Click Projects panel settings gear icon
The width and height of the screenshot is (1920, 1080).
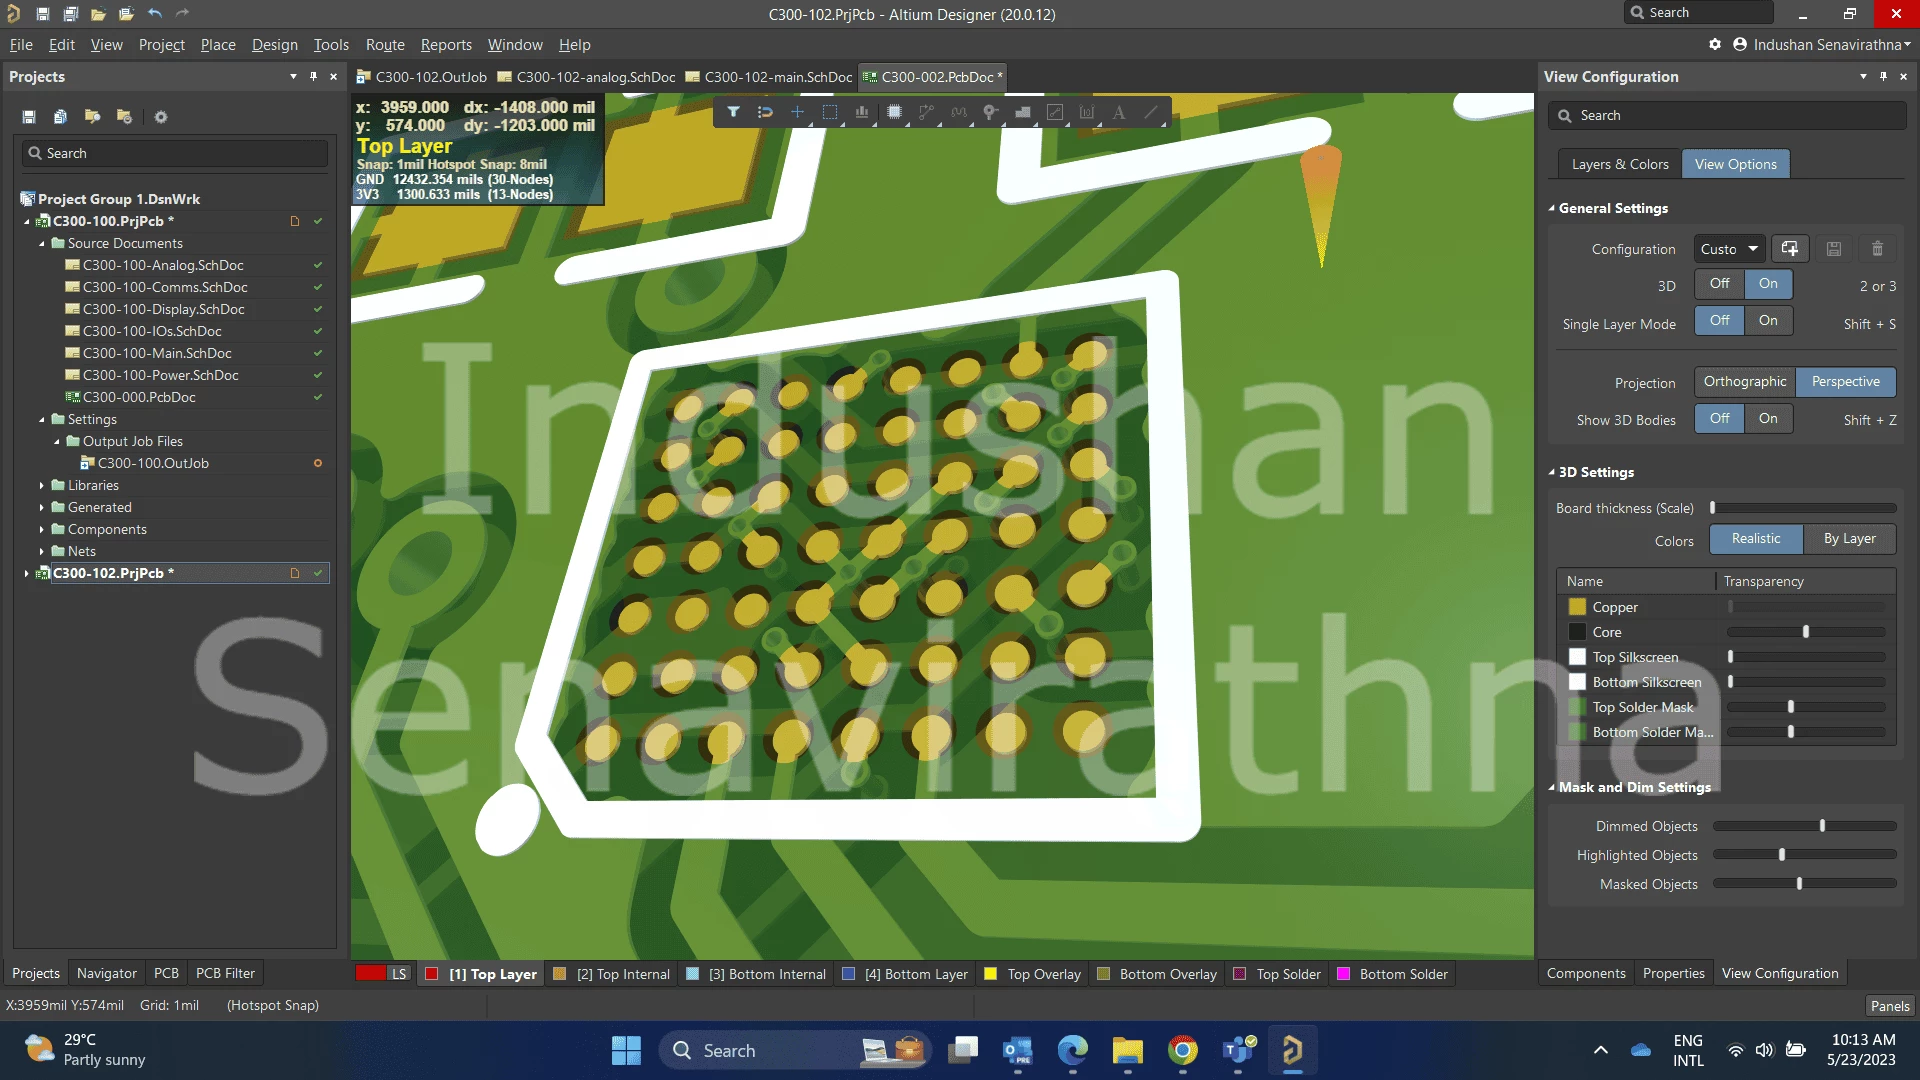pos(161,117)
